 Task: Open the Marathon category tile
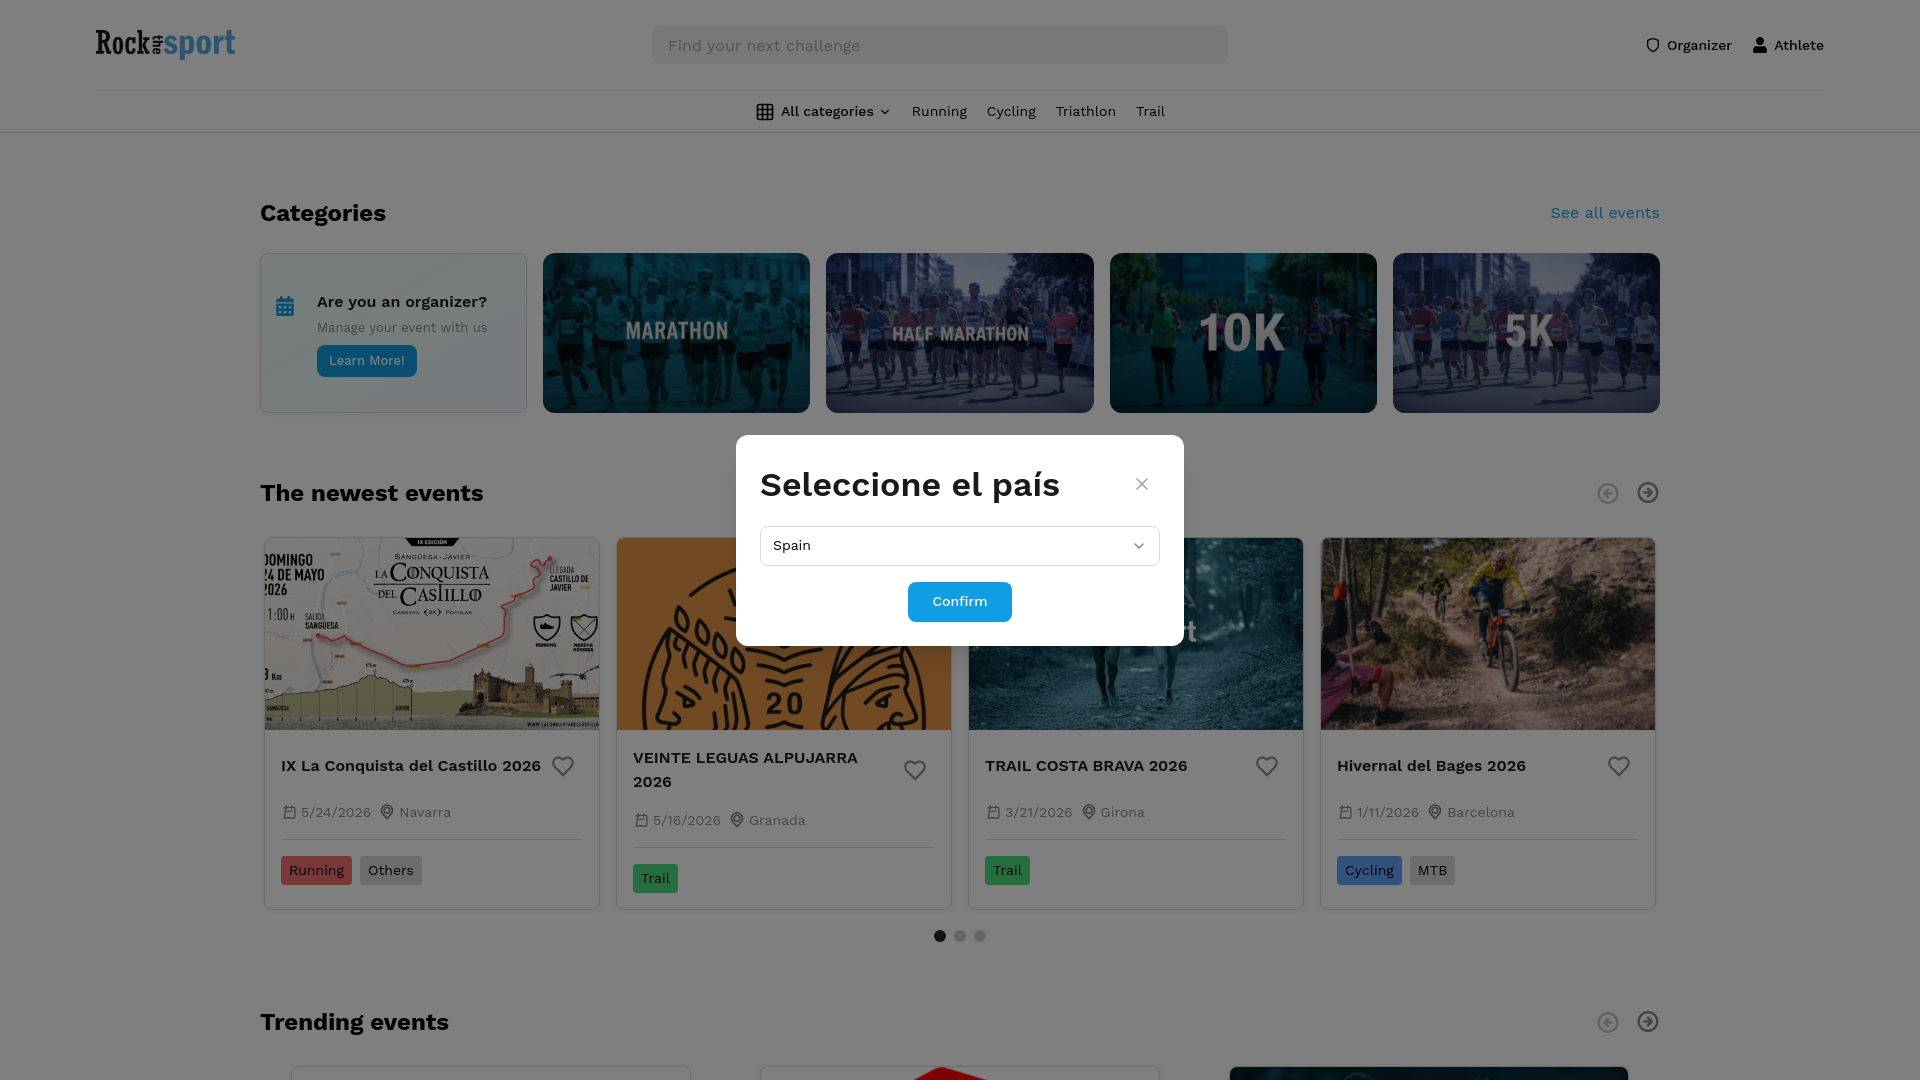coord(676,333)
